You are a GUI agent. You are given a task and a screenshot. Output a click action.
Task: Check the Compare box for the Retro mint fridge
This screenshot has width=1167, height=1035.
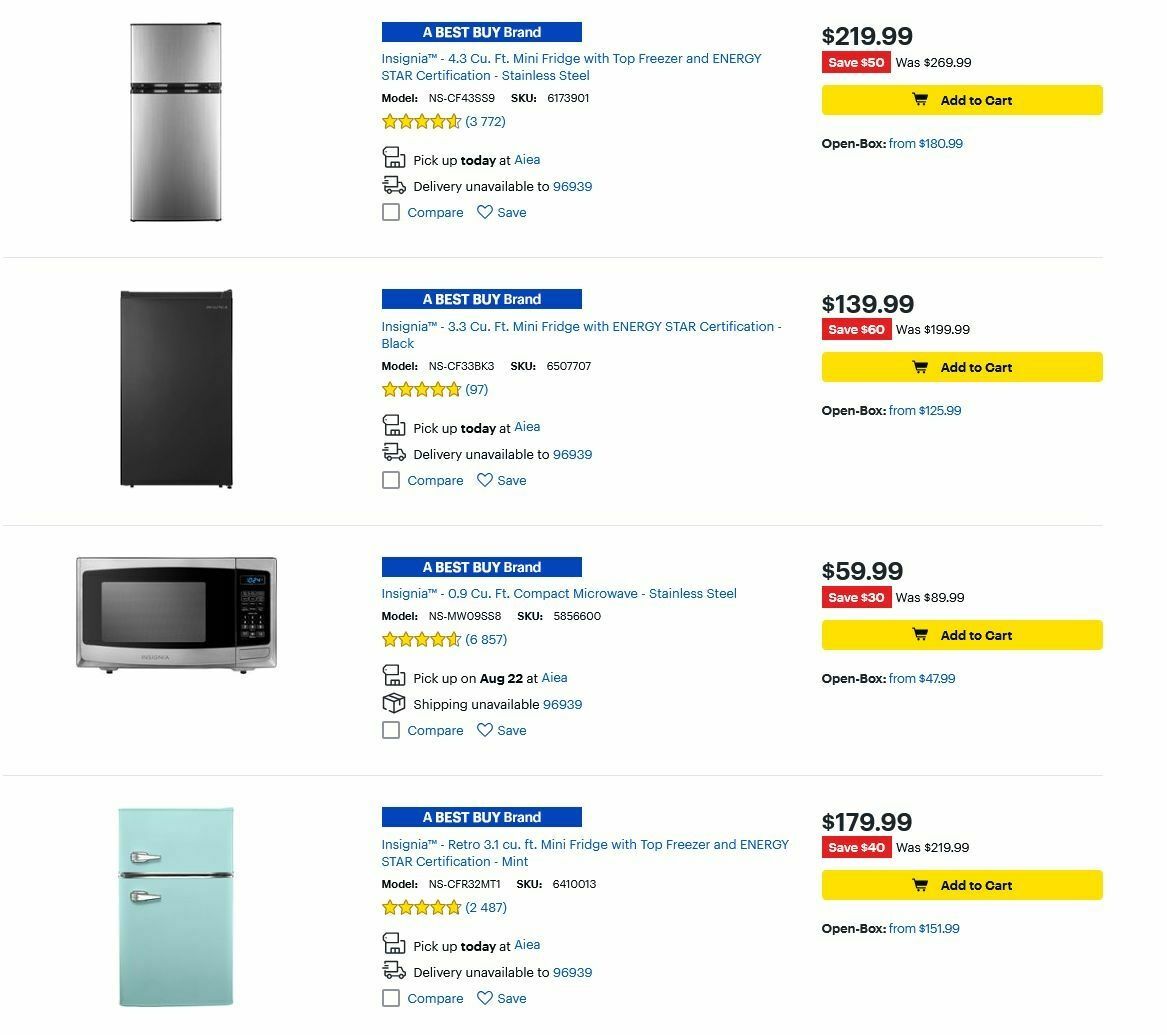(x=390, y=997)
